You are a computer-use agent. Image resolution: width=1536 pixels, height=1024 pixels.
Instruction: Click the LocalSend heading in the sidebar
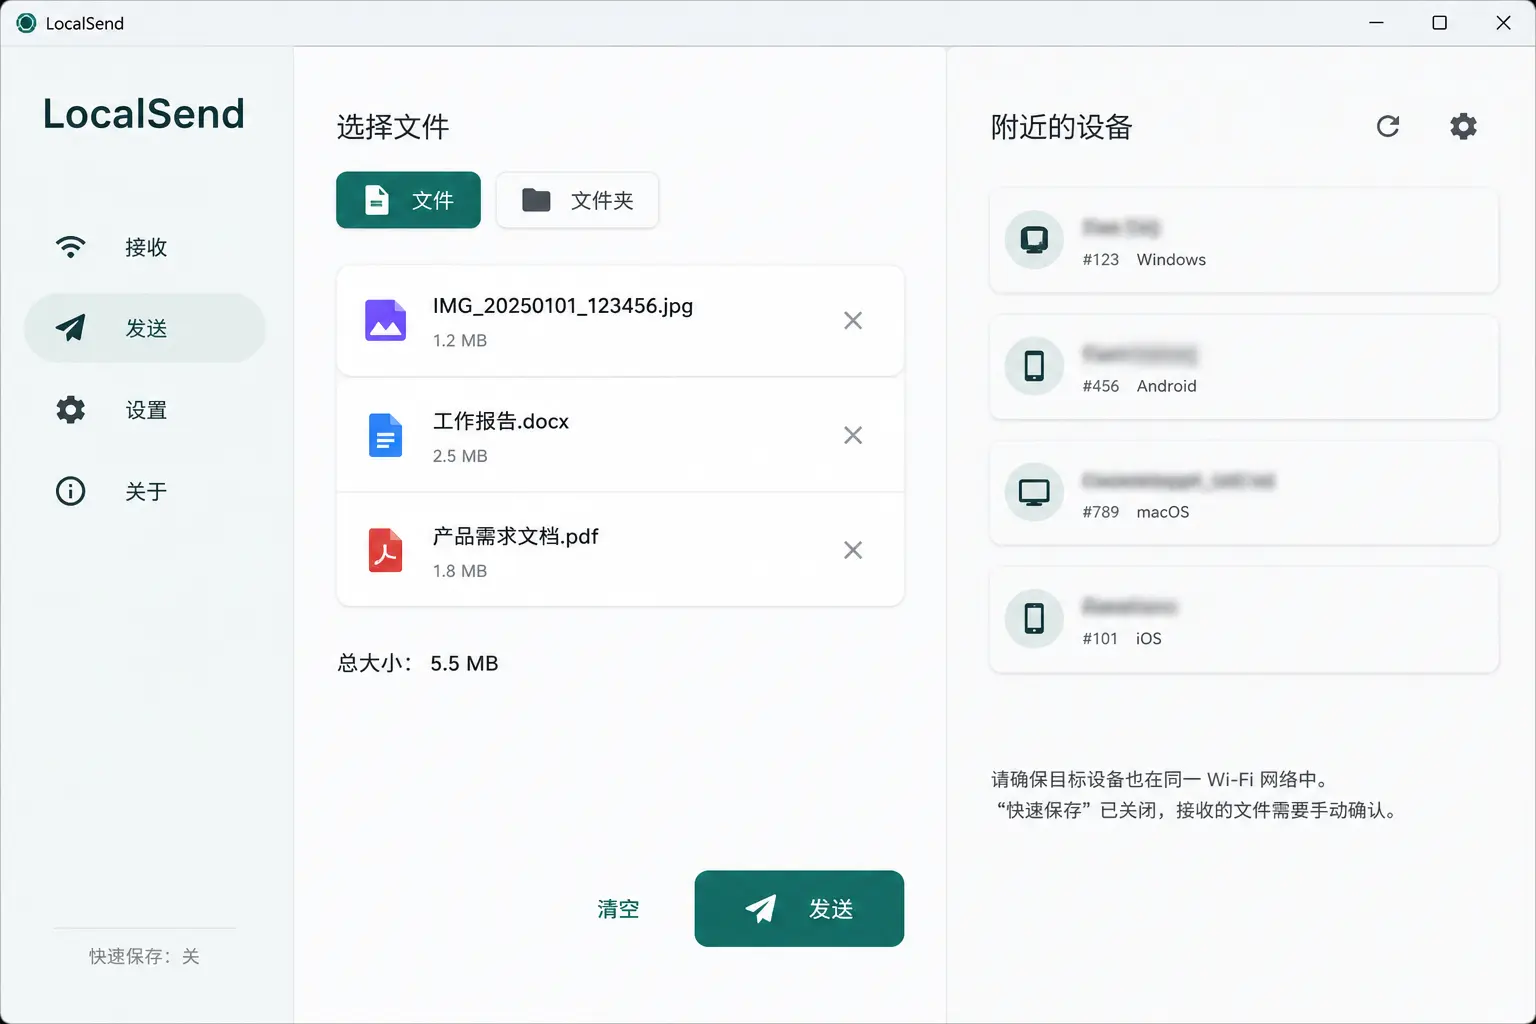(x=144, y=114)
